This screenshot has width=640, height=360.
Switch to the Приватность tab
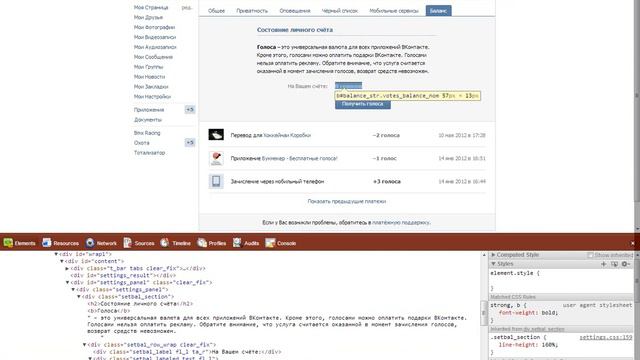tap(252, 11)
